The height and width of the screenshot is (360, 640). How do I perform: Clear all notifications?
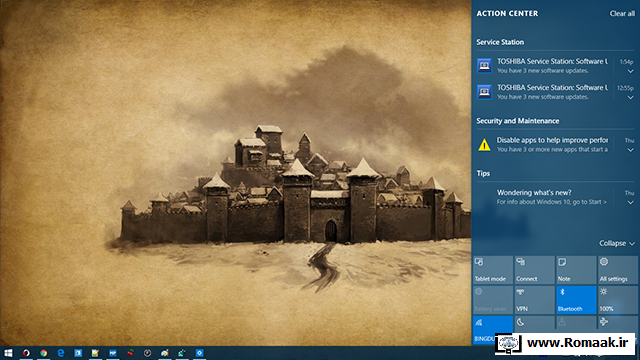click(622, 13)
